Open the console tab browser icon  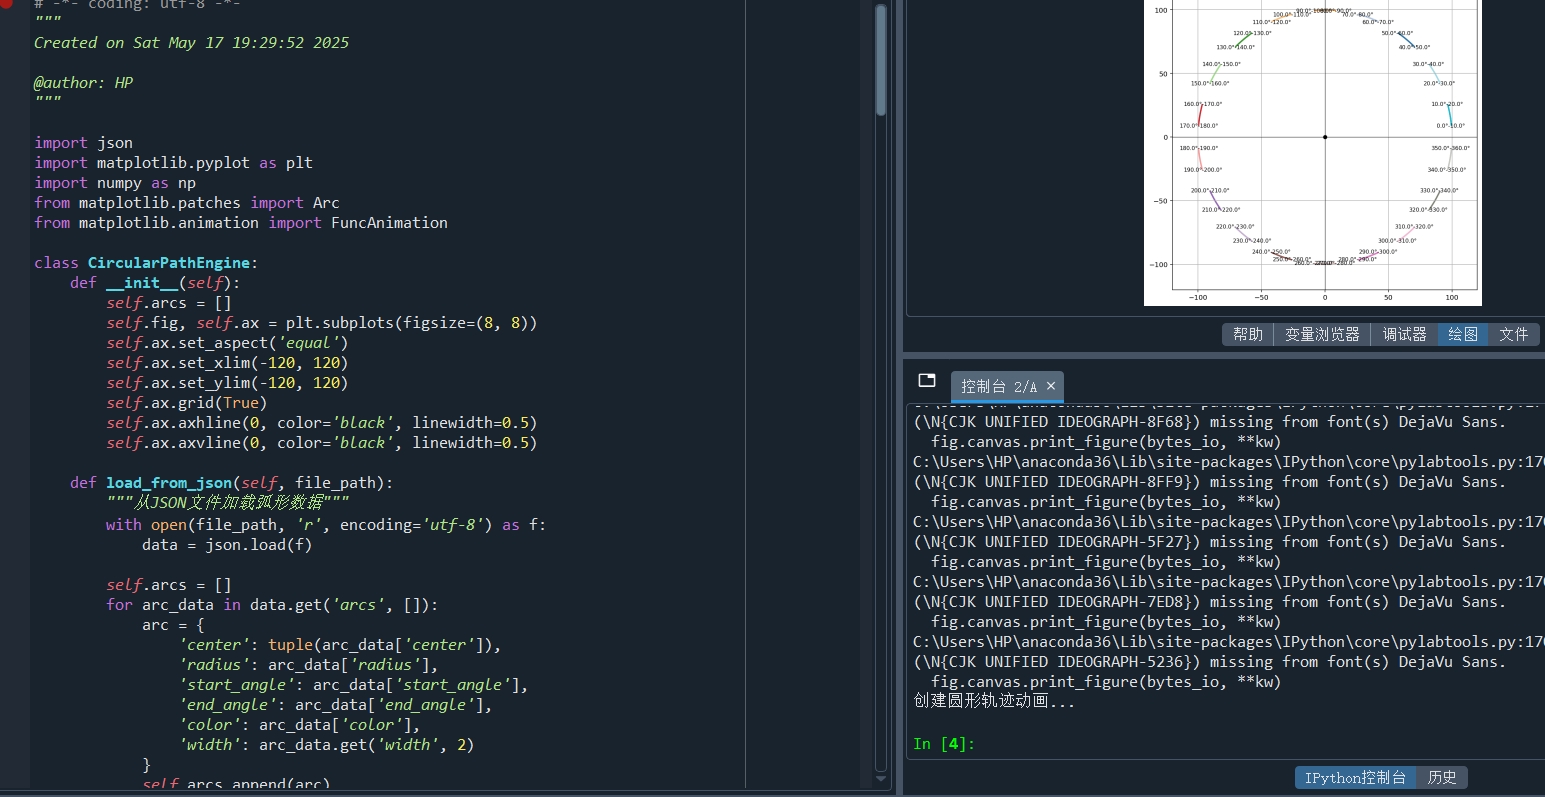pos(927,380)
